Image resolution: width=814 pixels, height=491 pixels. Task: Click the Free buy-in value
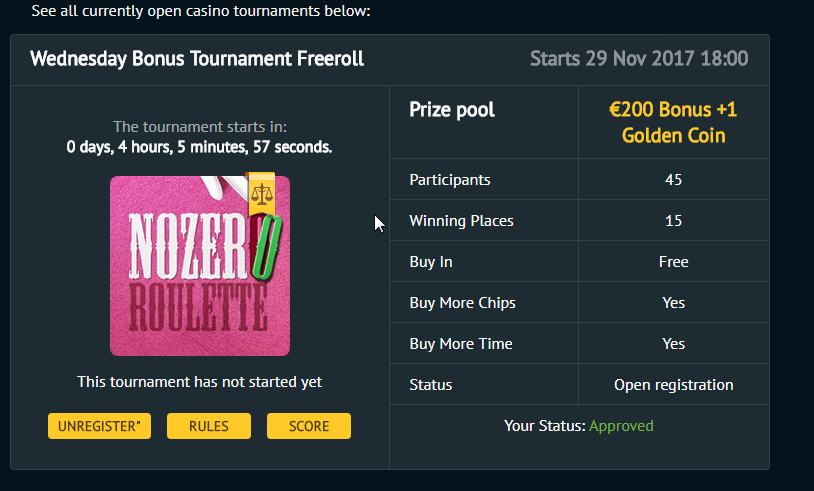(673, 262)
